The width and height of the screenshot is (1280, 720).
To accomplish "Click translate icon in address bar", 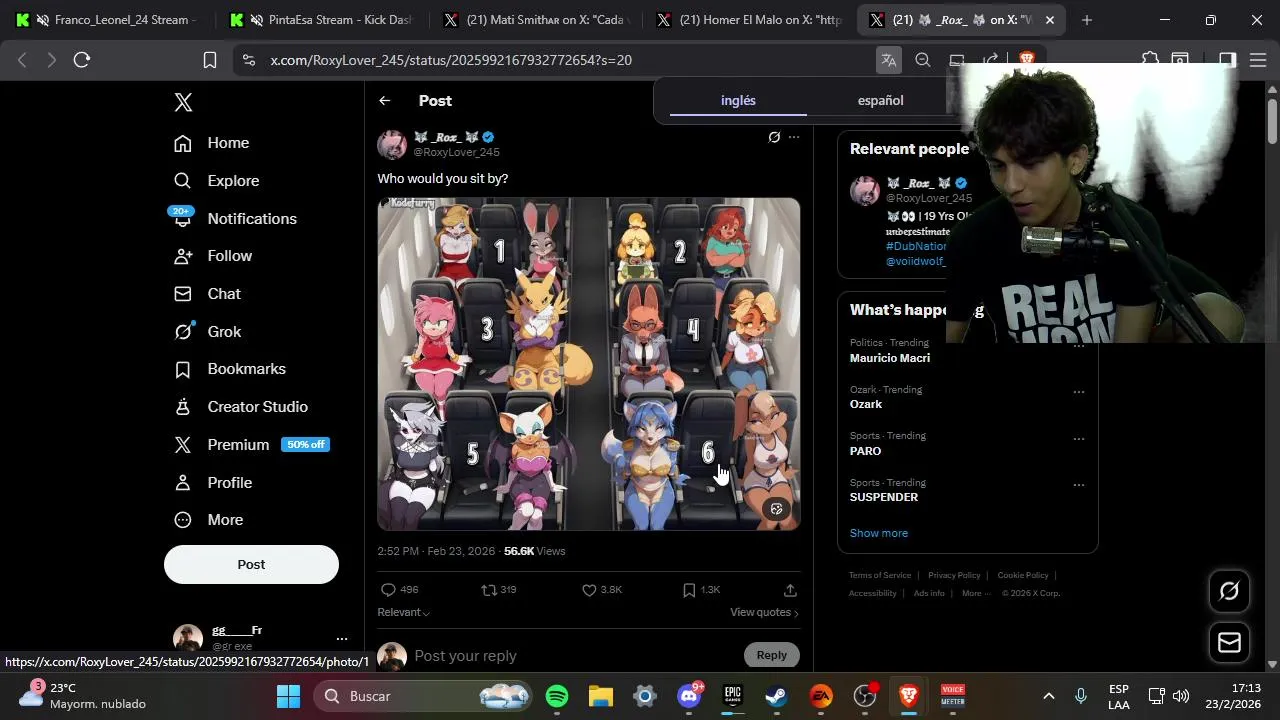I will point(888,60).
